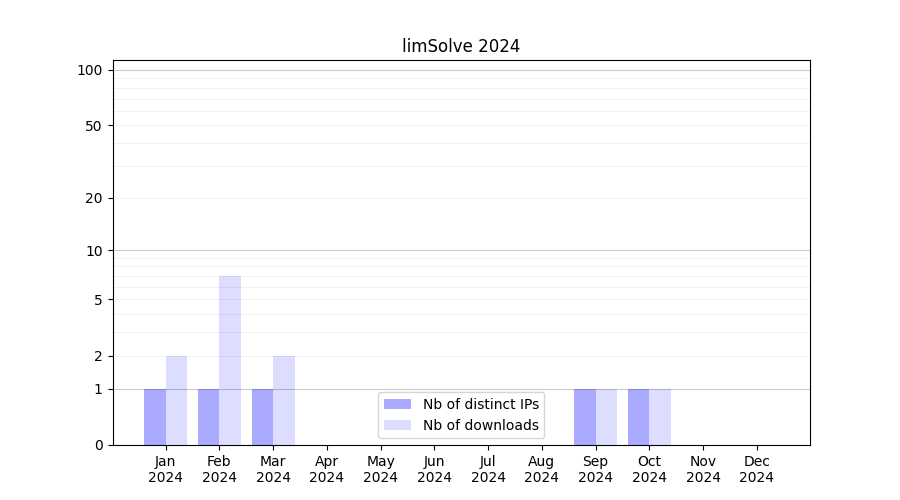900x500 pixels.
Task: Select the Oct 2024 downloads bar
Action: click(660, 417)
